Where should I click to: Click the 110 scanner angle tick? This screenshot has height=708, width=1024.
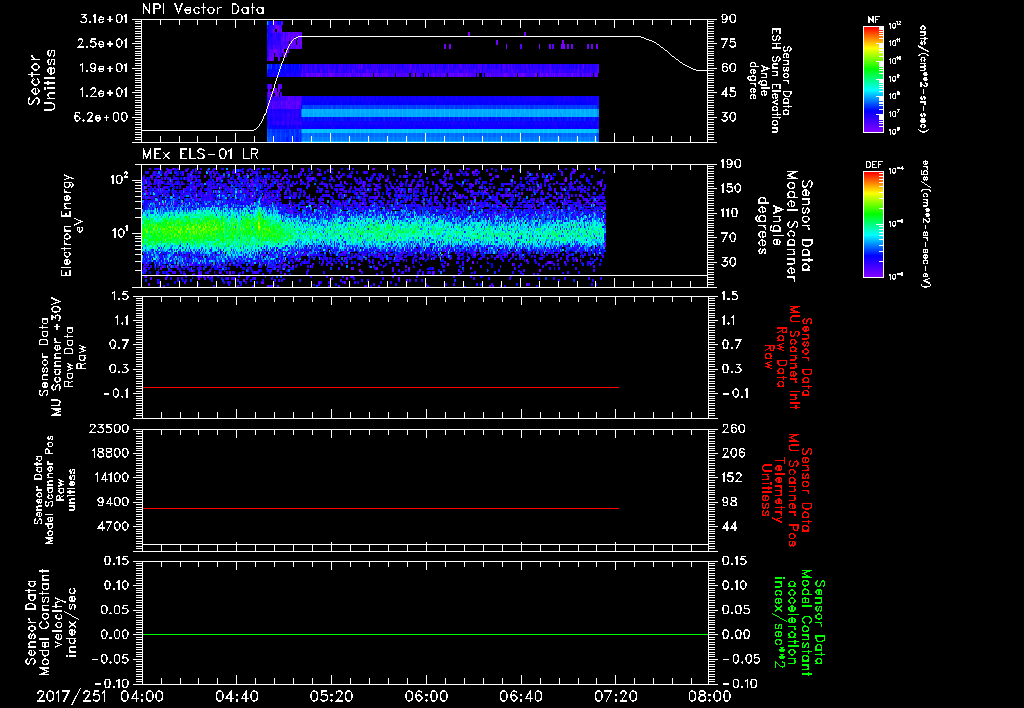pyautogui.click(x=731, y=213)
